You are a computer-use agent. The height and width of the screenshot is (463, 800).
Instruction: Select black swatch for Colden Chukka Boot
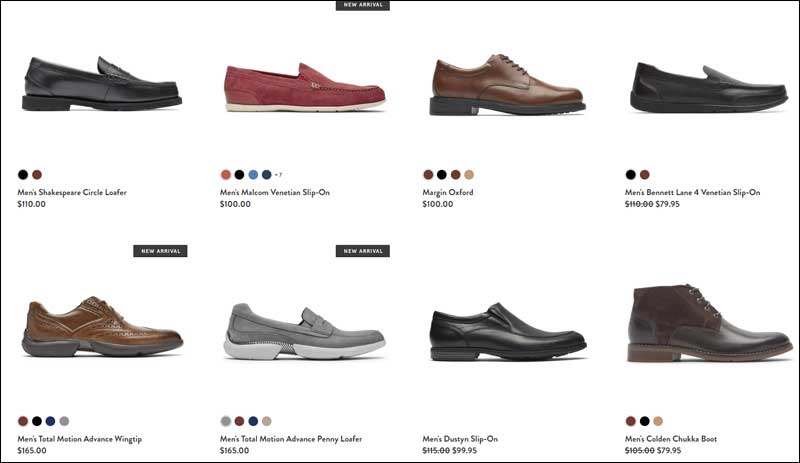pyautogui.click(x=644, y=421)
